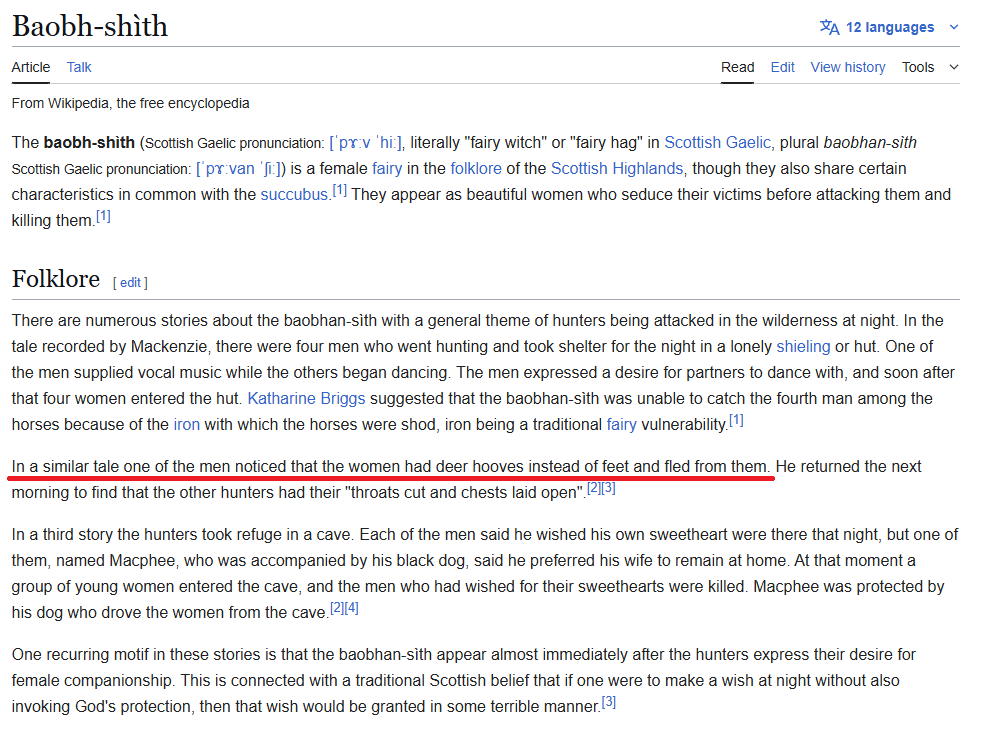Click the translate languages icon
This screenshot has height=736, width=998.
pyautogui.click(x=829, y=27)
